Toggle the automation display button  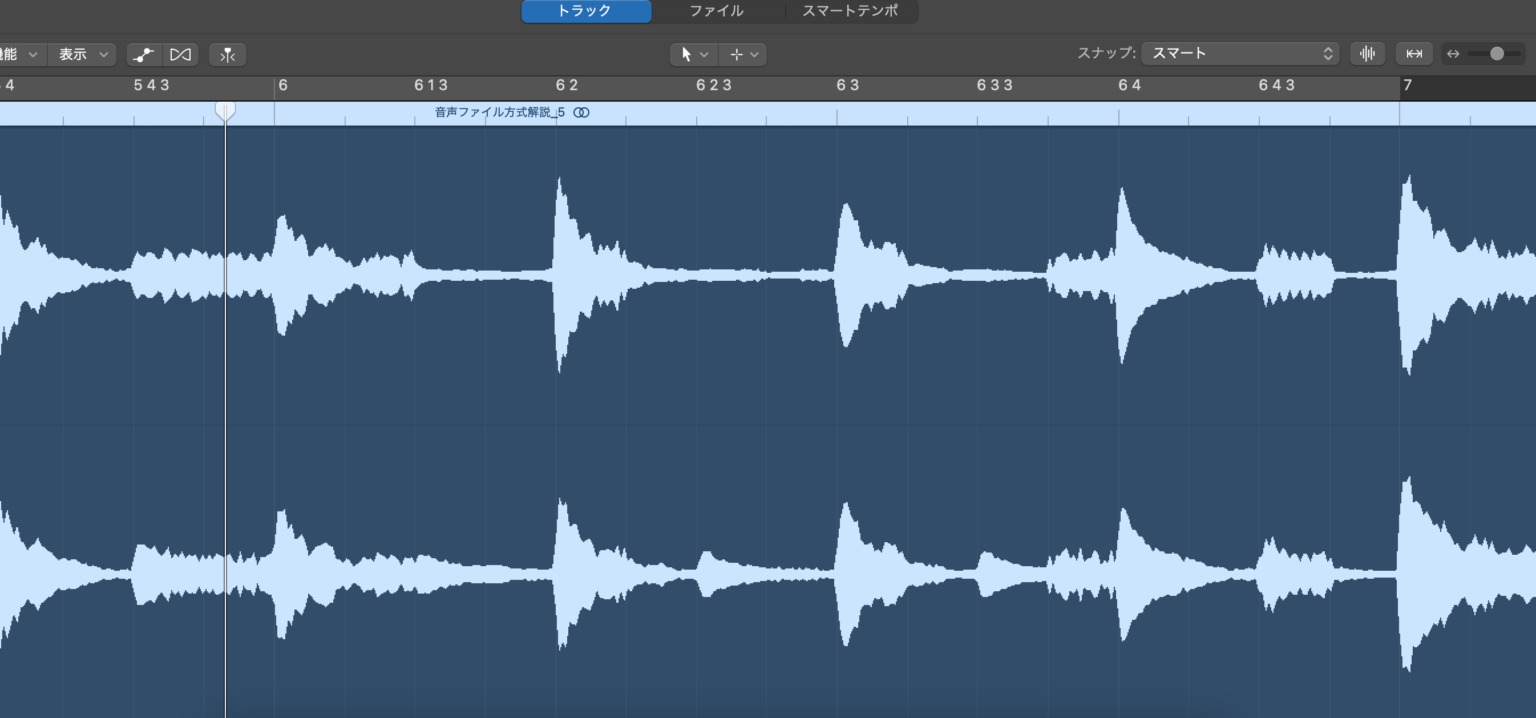coord(144,54)
